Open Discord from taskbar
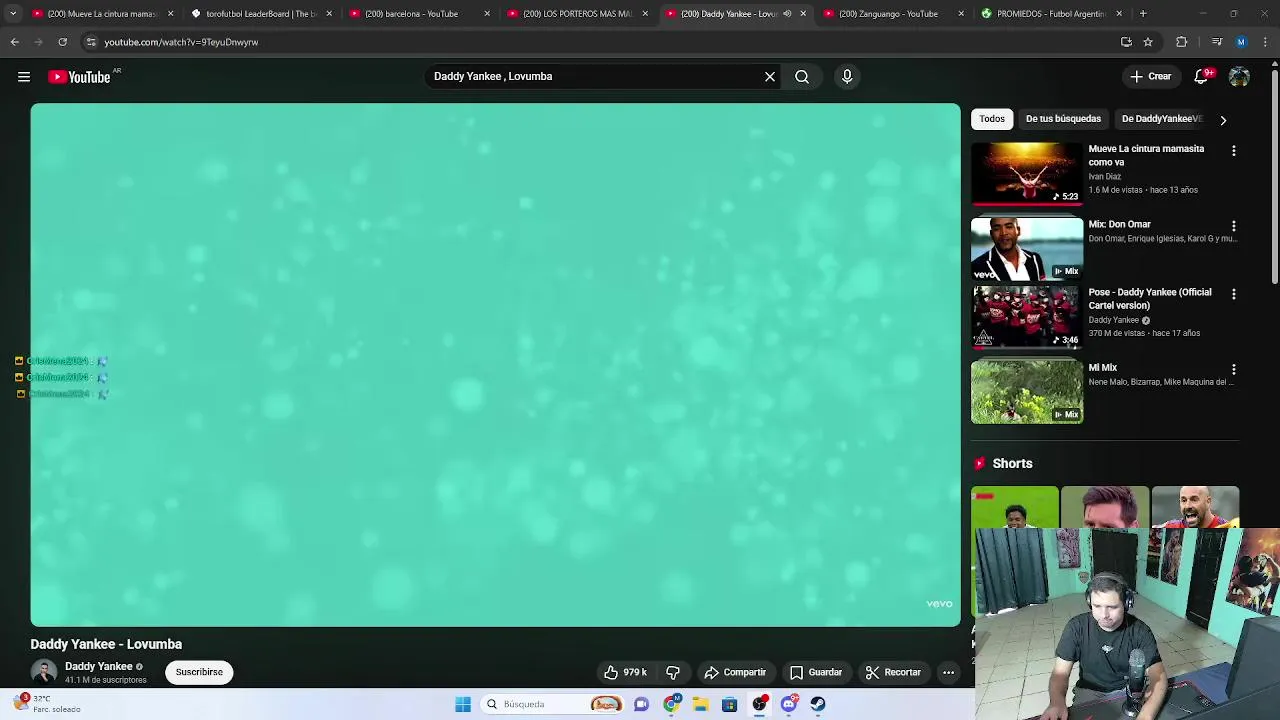The height and width of the screenshot is (720, 1280). (x=789, y=704)
